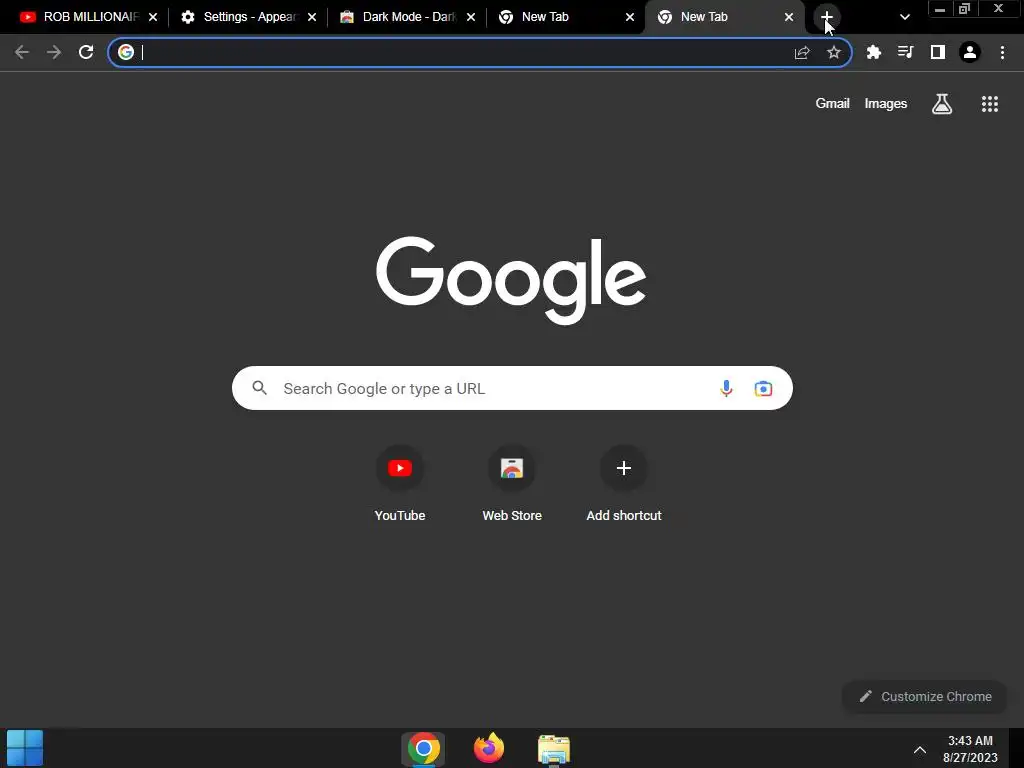Open the Search Labs flask icon
Viewport: 1024px width, 768px height.
[x=942, y=103]
